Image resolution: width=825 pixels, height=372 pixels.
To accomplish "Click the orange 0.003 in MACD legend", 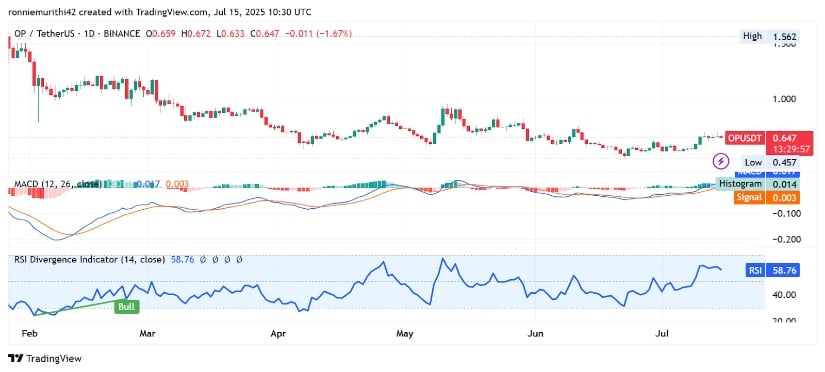I will [177, 184].
